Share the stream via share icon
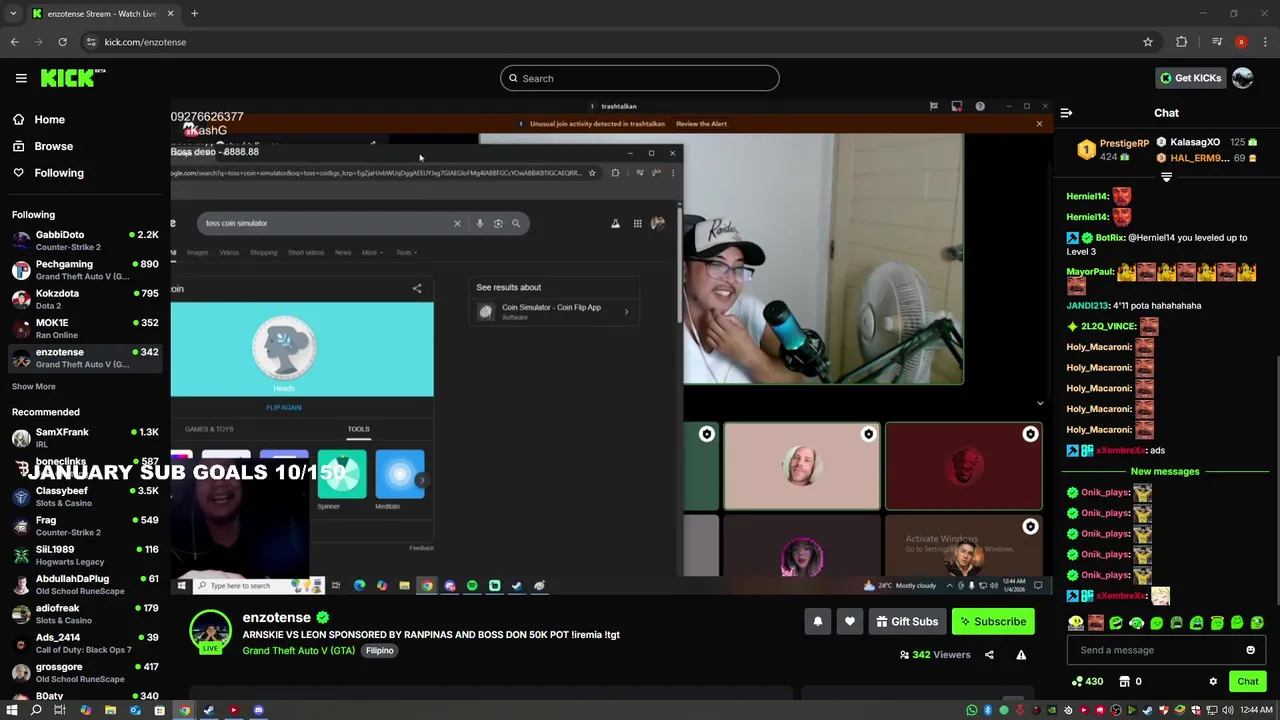 pos(989,655)
